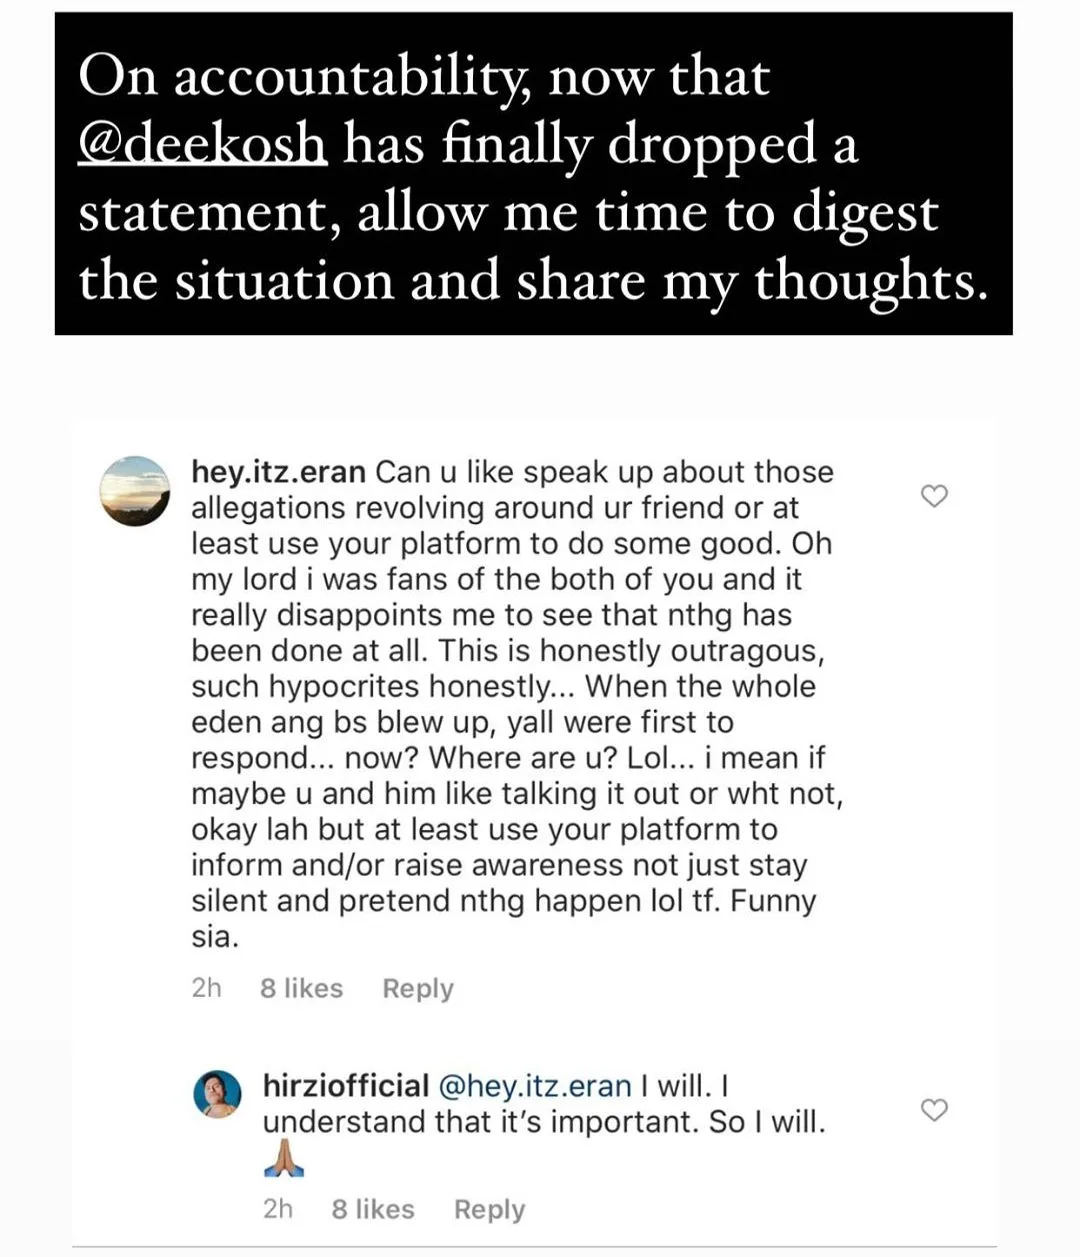This screenshot has width=1080, height=1257.
Task: Reply to the hey.itz.eran comment
Action: [x=418, y=988]
